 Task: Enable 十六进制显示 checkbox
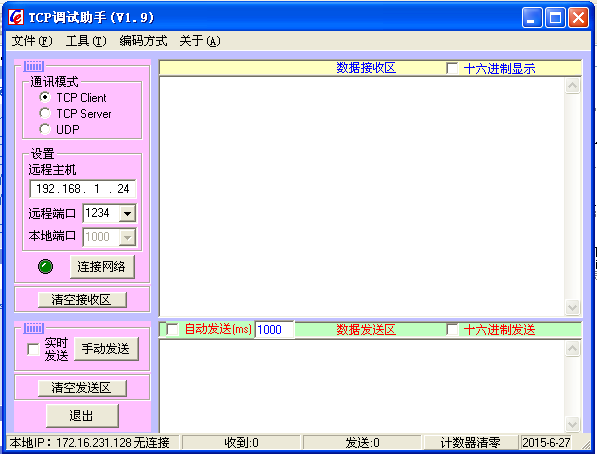coord(452,69)
